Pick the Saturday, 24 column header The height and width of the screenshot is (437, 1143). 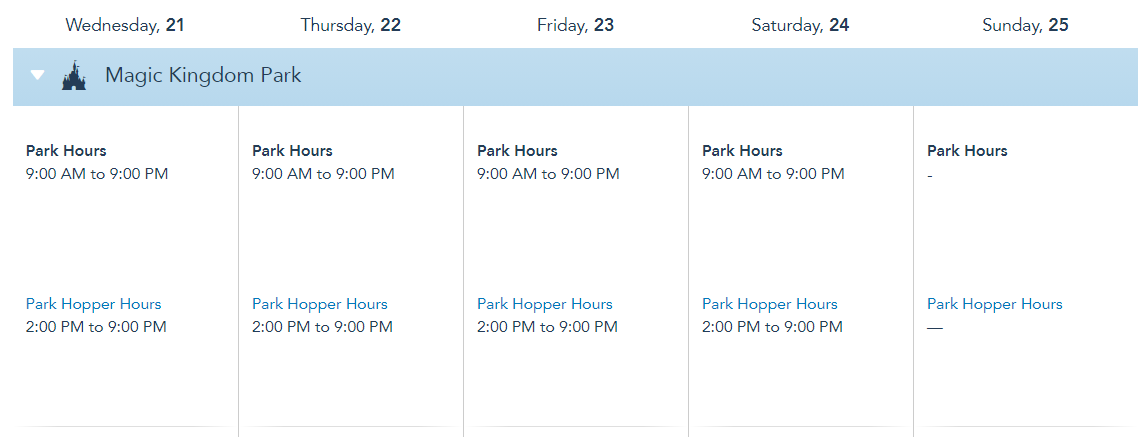point(800,25)
